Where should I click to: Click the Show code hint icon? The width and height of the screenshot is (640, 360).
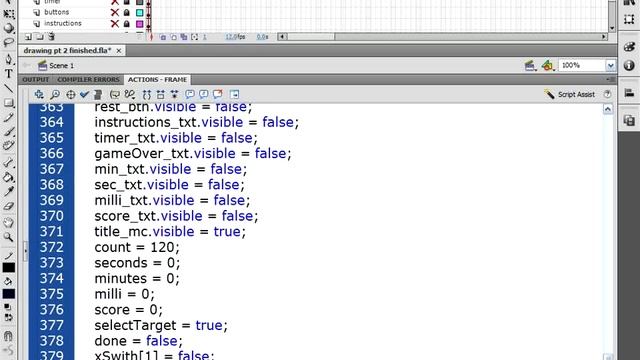(115, 94)
